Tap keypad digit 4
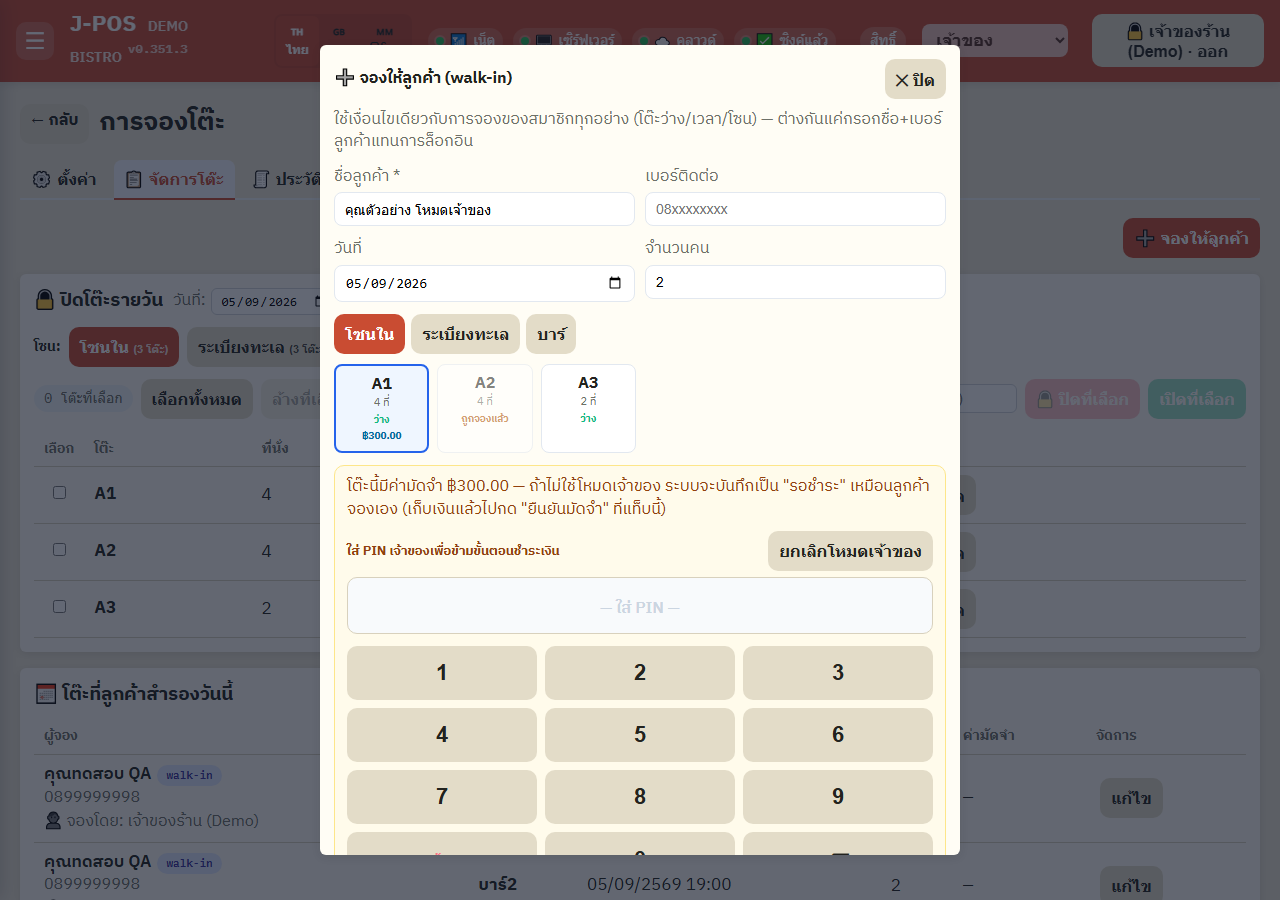 pos(442,735)
